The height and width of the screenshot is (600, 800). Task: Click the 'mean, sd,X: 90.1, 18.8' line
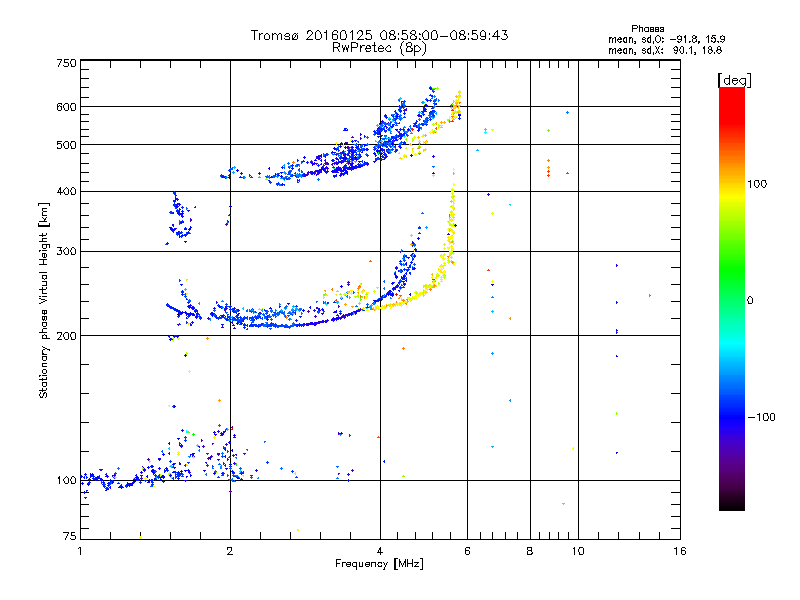pos(665,50)
